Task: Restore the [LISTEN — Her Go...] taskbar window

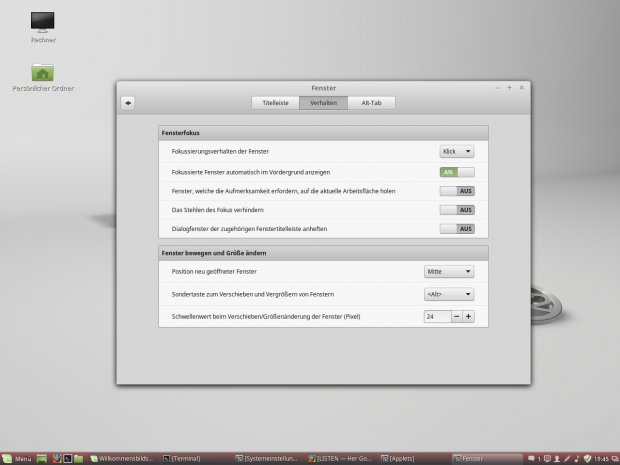Action: coord(340,459)
